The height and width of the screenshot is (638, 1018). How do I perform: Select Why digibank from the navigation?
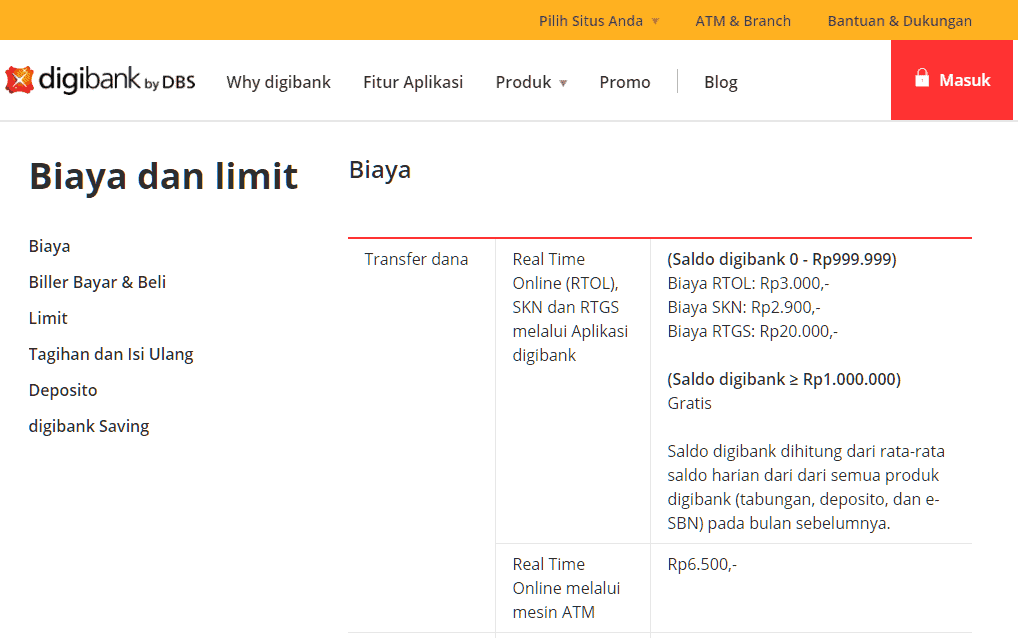click(278, 82)
